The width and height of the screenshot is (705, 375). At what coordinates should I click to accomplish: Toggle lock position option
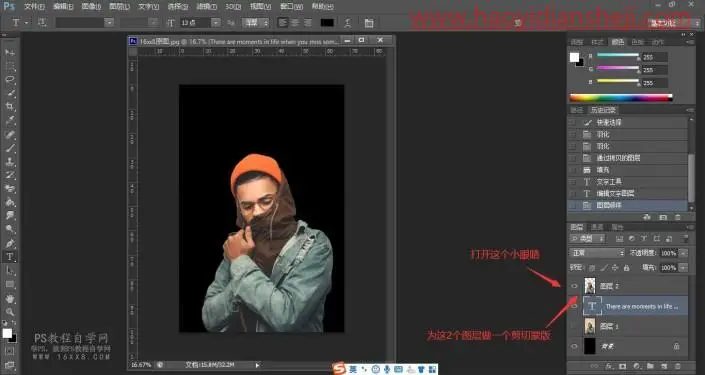(x=615, y=268)
